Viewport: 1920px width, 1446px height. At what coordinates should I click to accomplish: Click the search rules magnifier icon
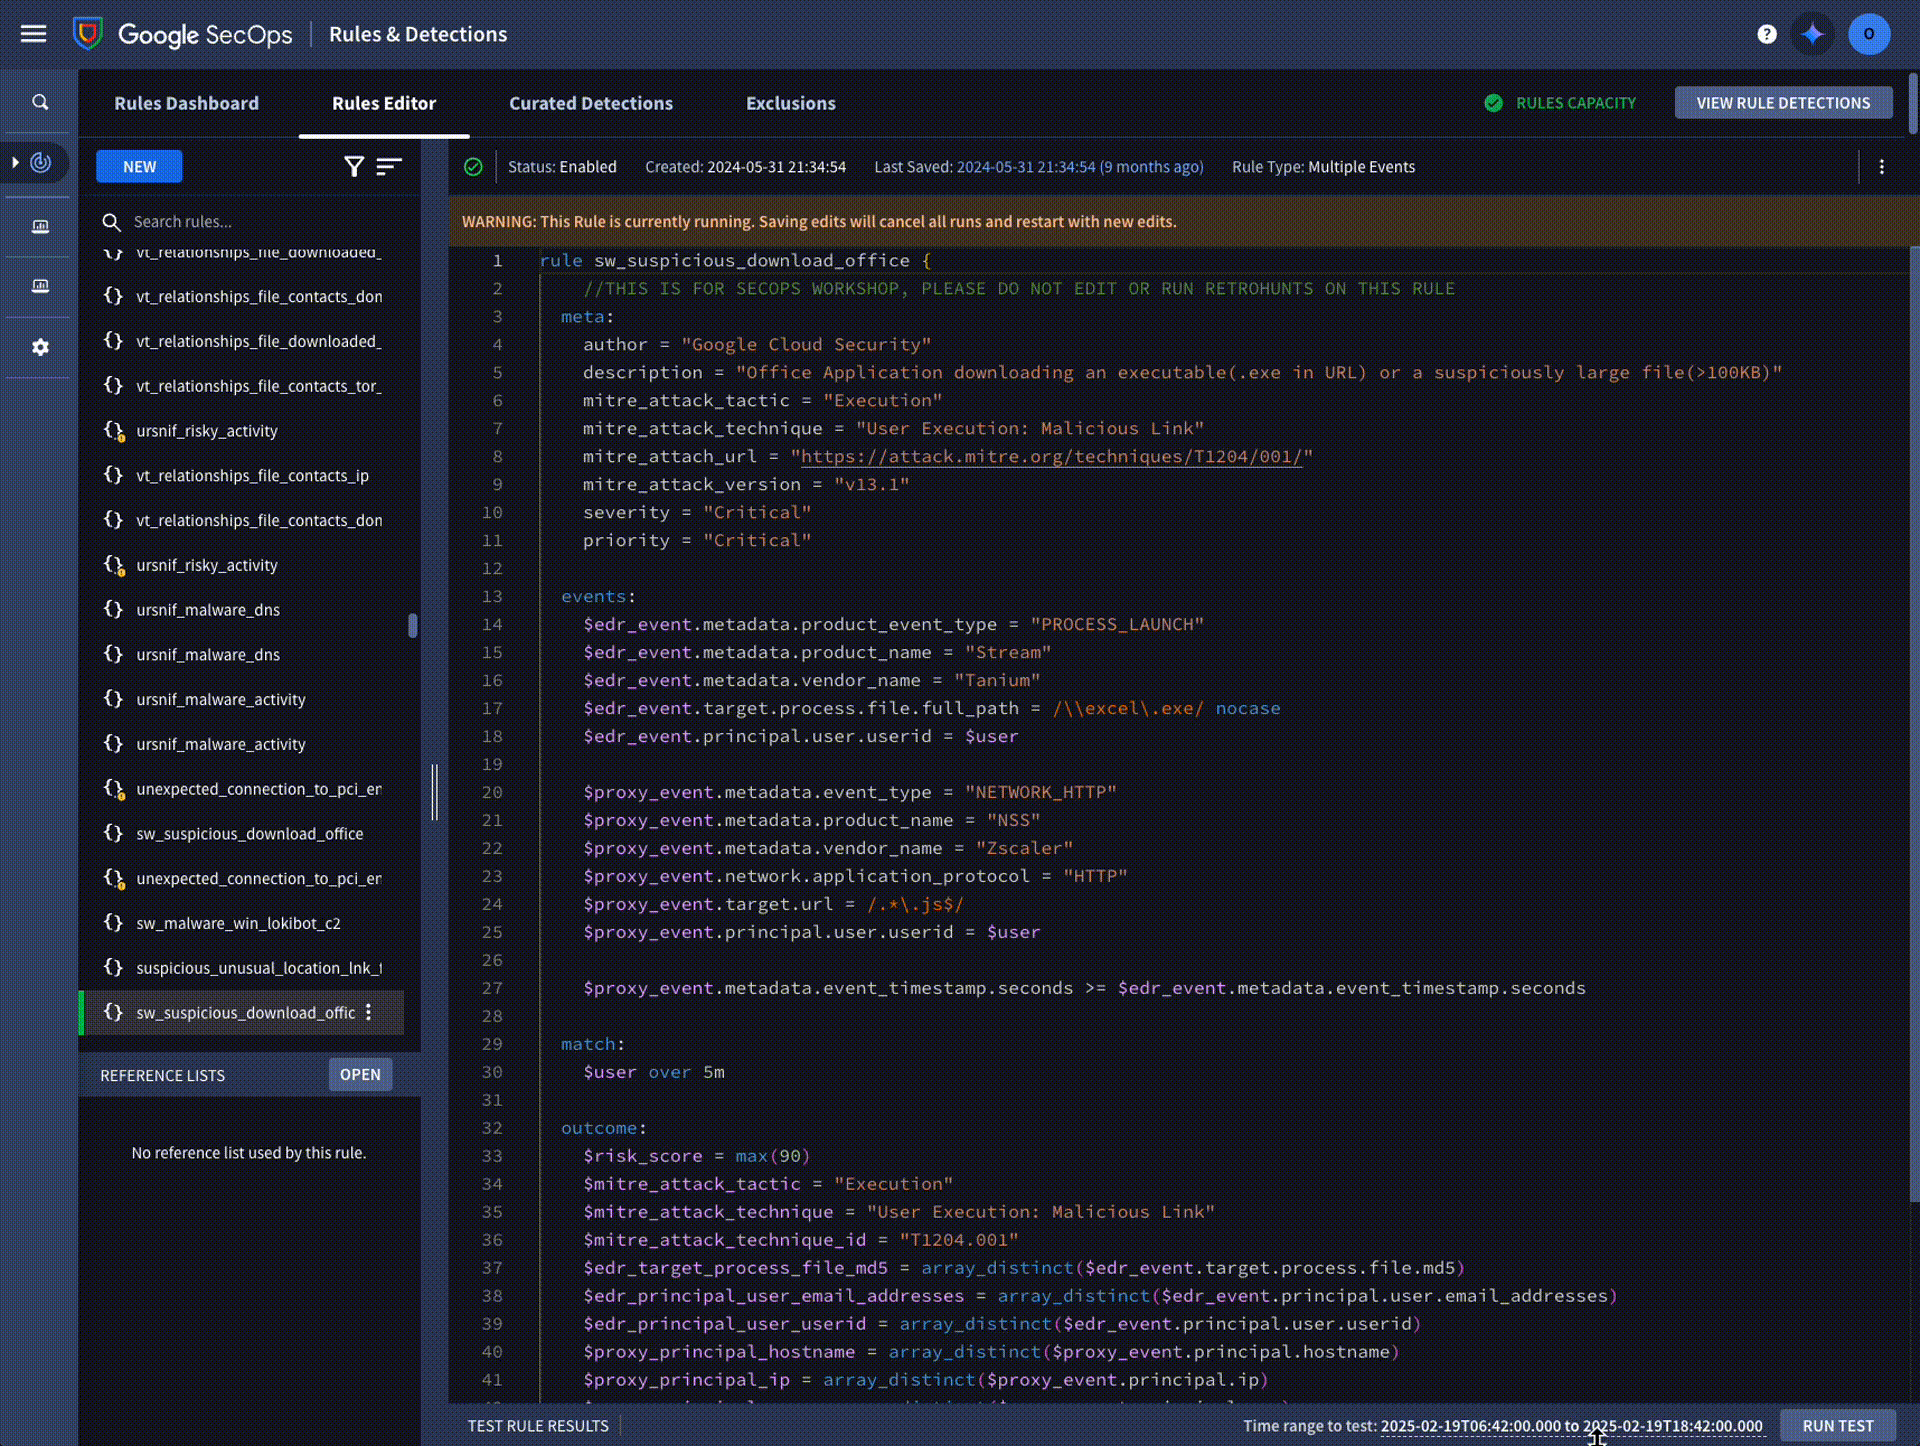pyautogui.click(x=112, y=222)
